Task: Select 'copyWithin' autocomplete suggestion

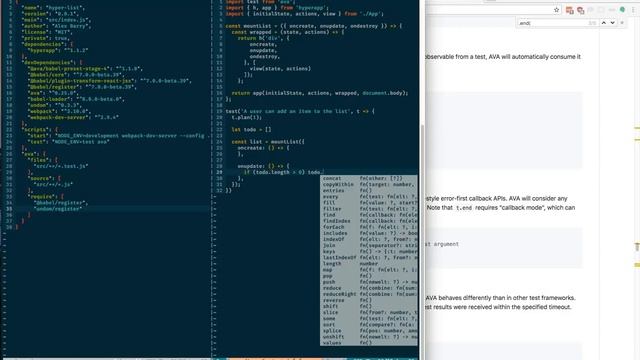Action: click(369, 184)
